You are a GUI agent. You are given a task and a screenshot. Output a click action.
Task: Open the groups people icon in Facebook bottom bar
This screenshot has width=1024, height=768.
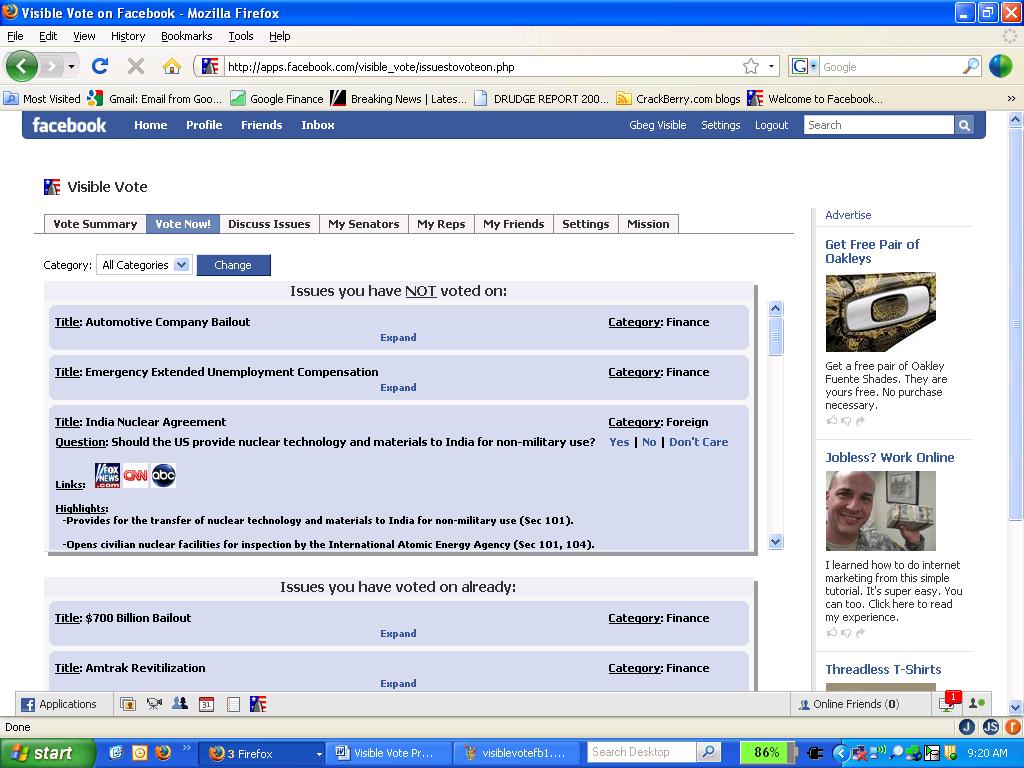[x=180, y=704]
